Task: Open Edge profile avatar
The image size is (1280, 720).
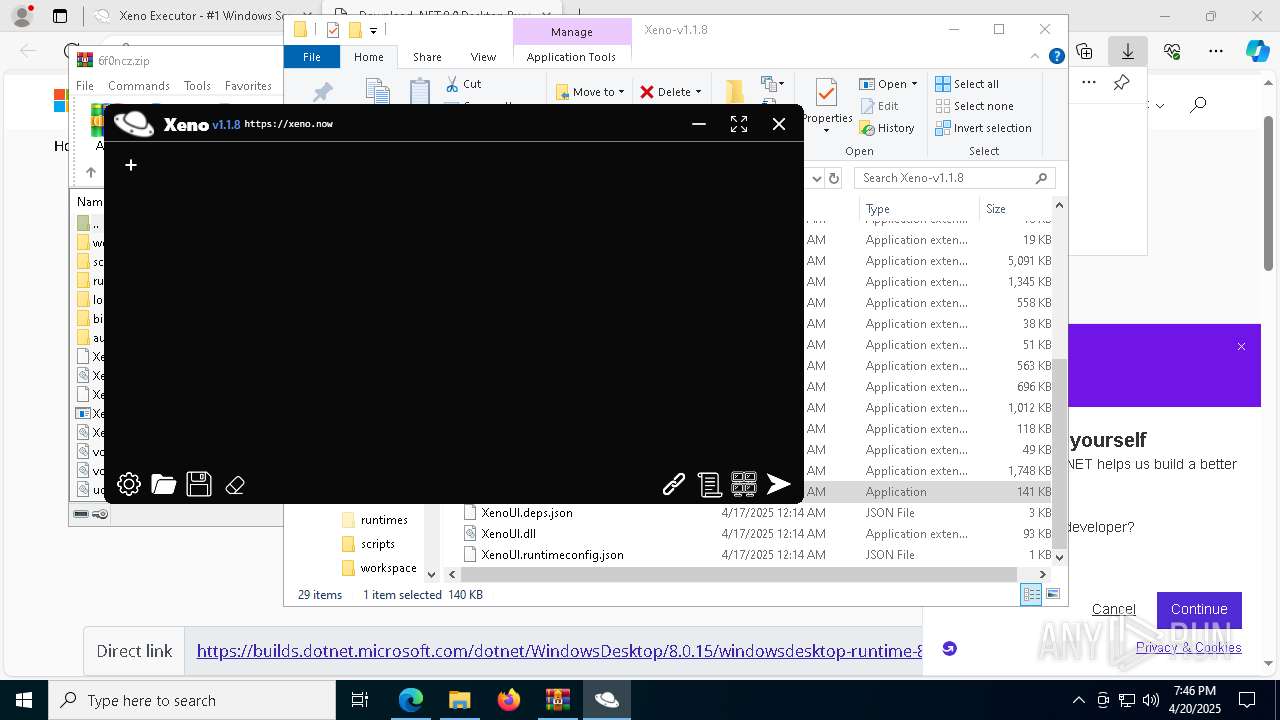Action: [x=21, y=16]
